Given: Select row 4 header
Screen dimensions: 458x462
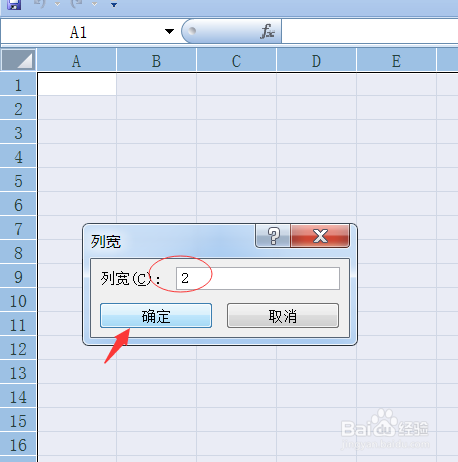Looking at the screenshot, I should pos(18,157).
